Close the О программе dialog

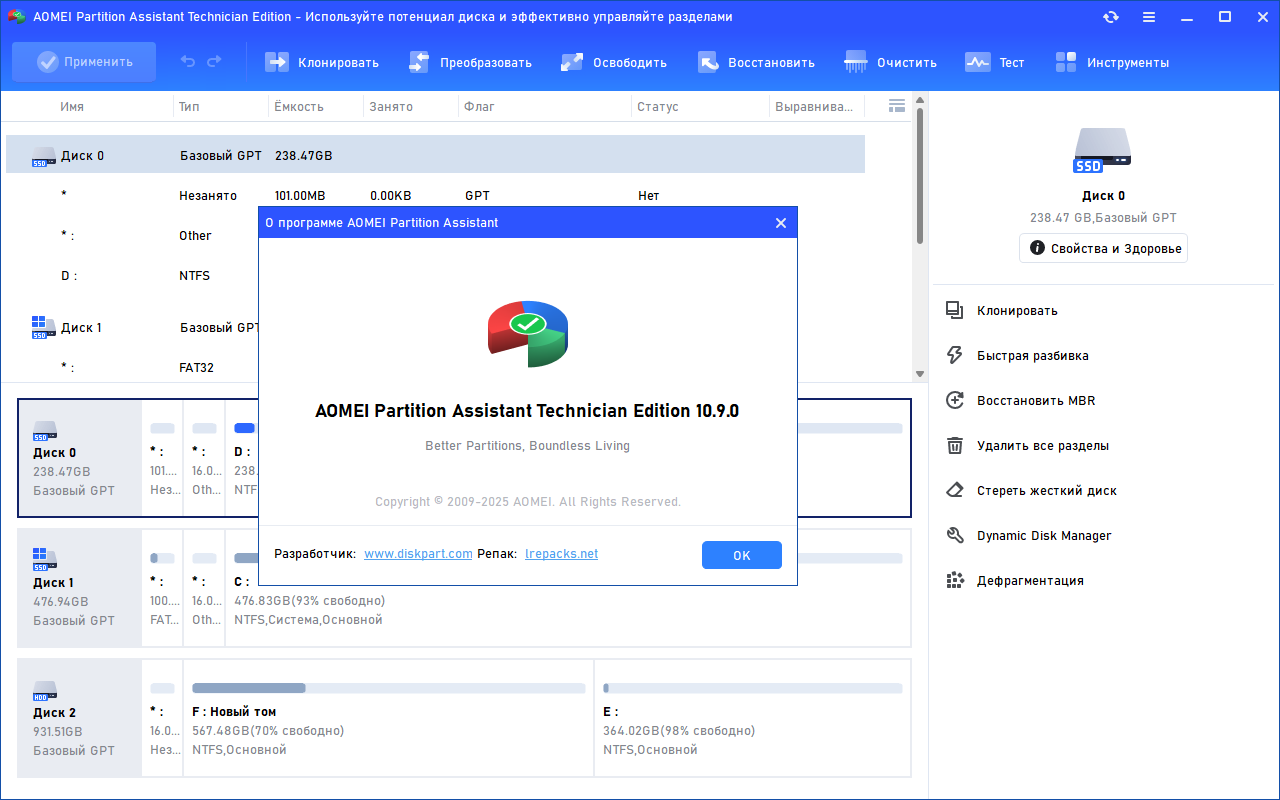point(781,223)
